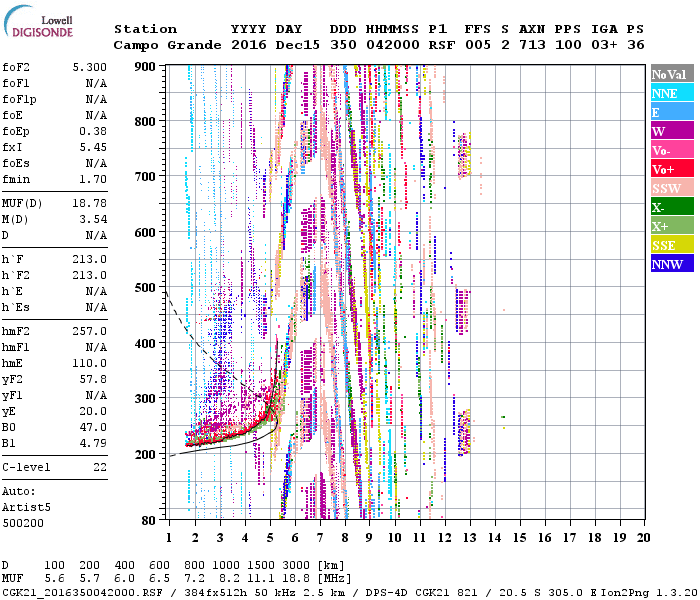The height and width of the screenshot is (600, 700).
Task: Select the X- dark green legend swatch
Action: [672, 207]
